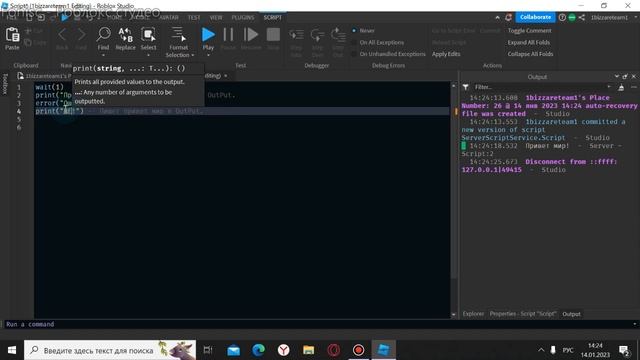Switch to the TEST ribbon tab
This screenshot has height=360, width=640.
coord(194,18)
